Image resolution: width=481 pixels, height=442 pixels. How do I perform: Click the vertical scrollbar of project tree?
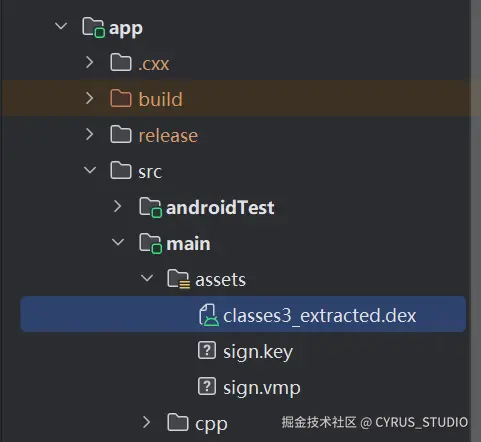pyautogui.click(x=476, y=221)
